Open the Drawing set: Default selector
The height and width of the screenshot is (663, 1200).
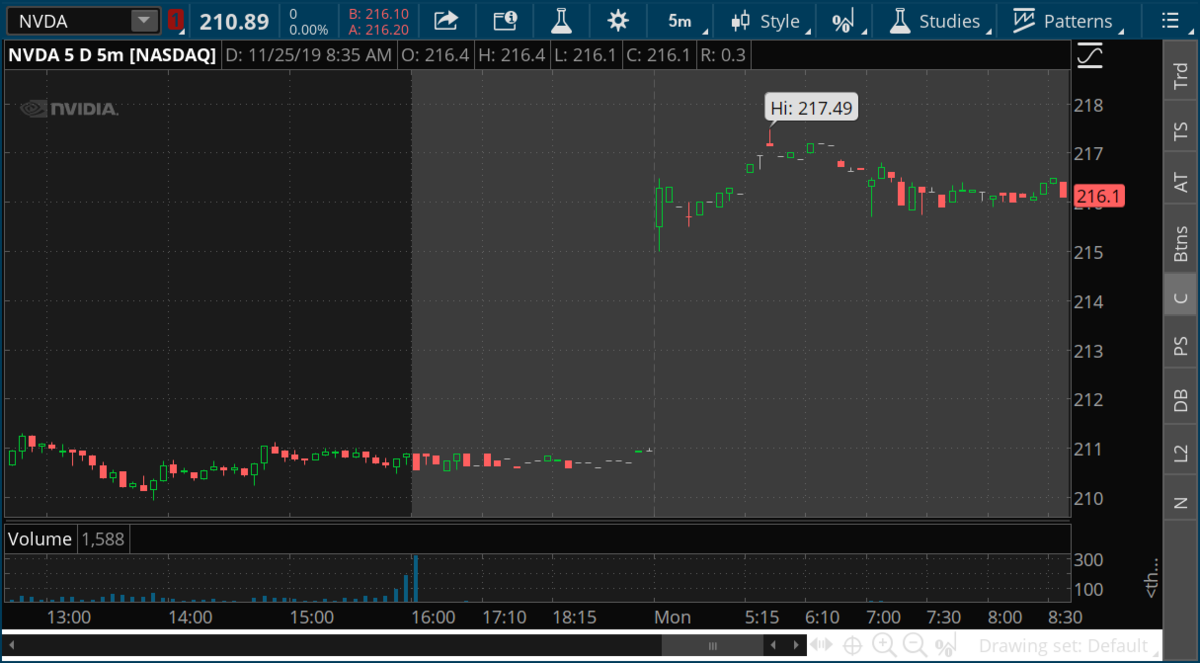click(x=1063, y=645)
